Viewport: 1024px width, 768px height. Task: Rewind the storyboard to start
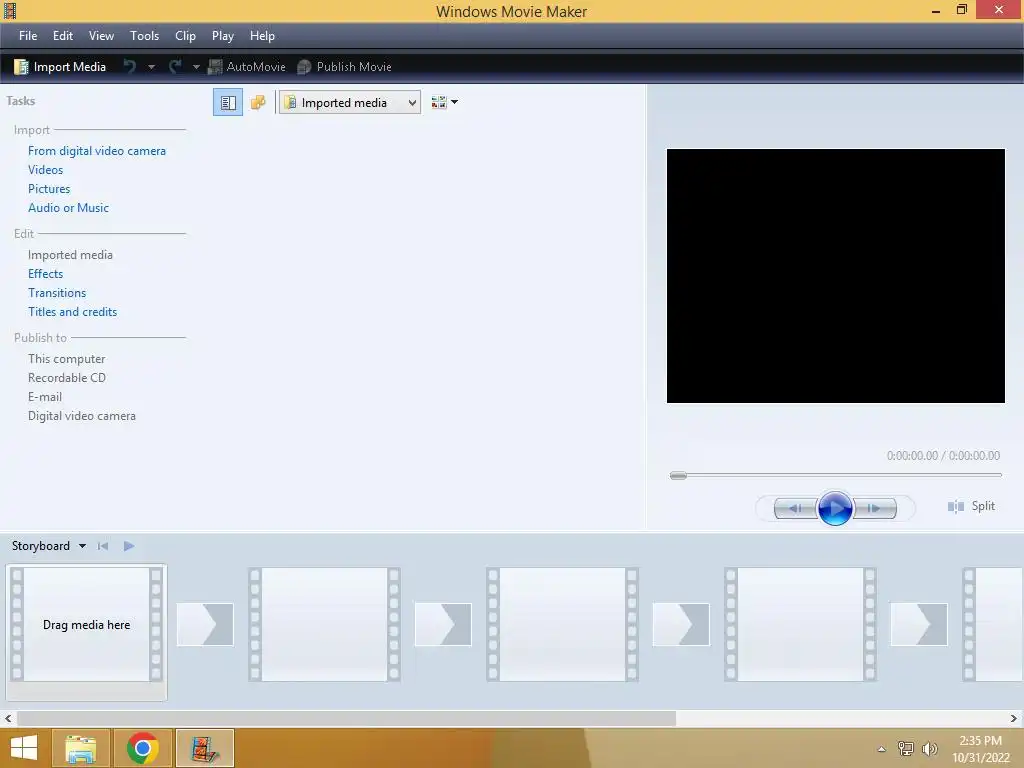coord(103,546)
